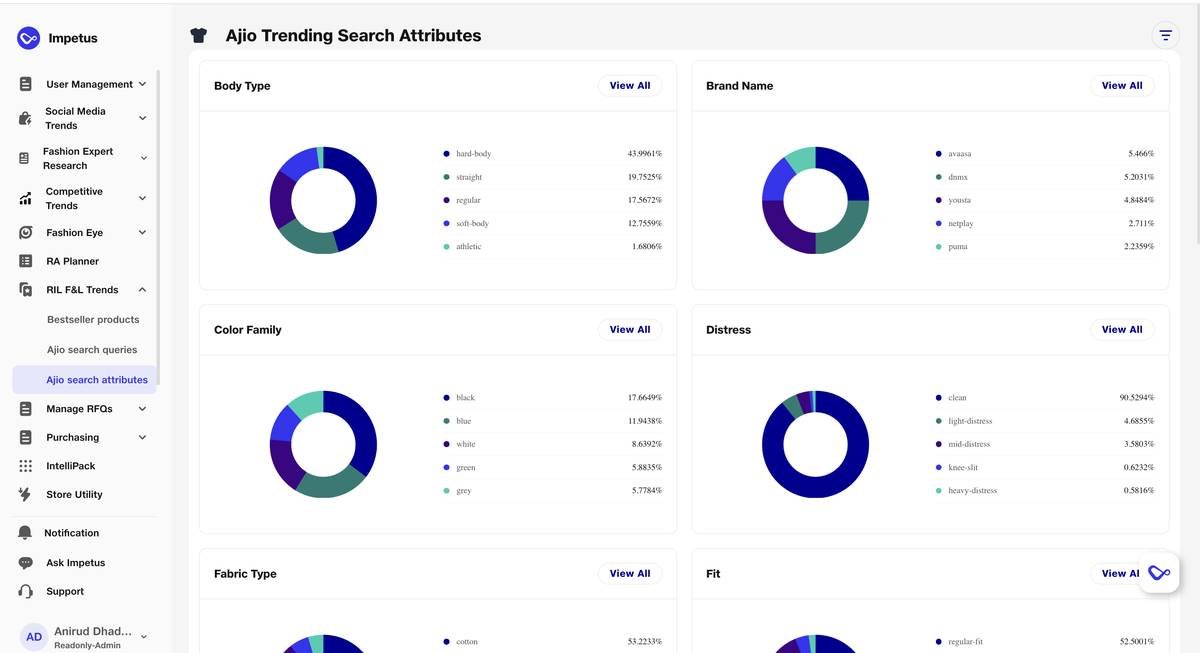The width and height of the screenshot is (1200, 653).
Task: Click the avaasa legend color dot
Action: point(938,154)
